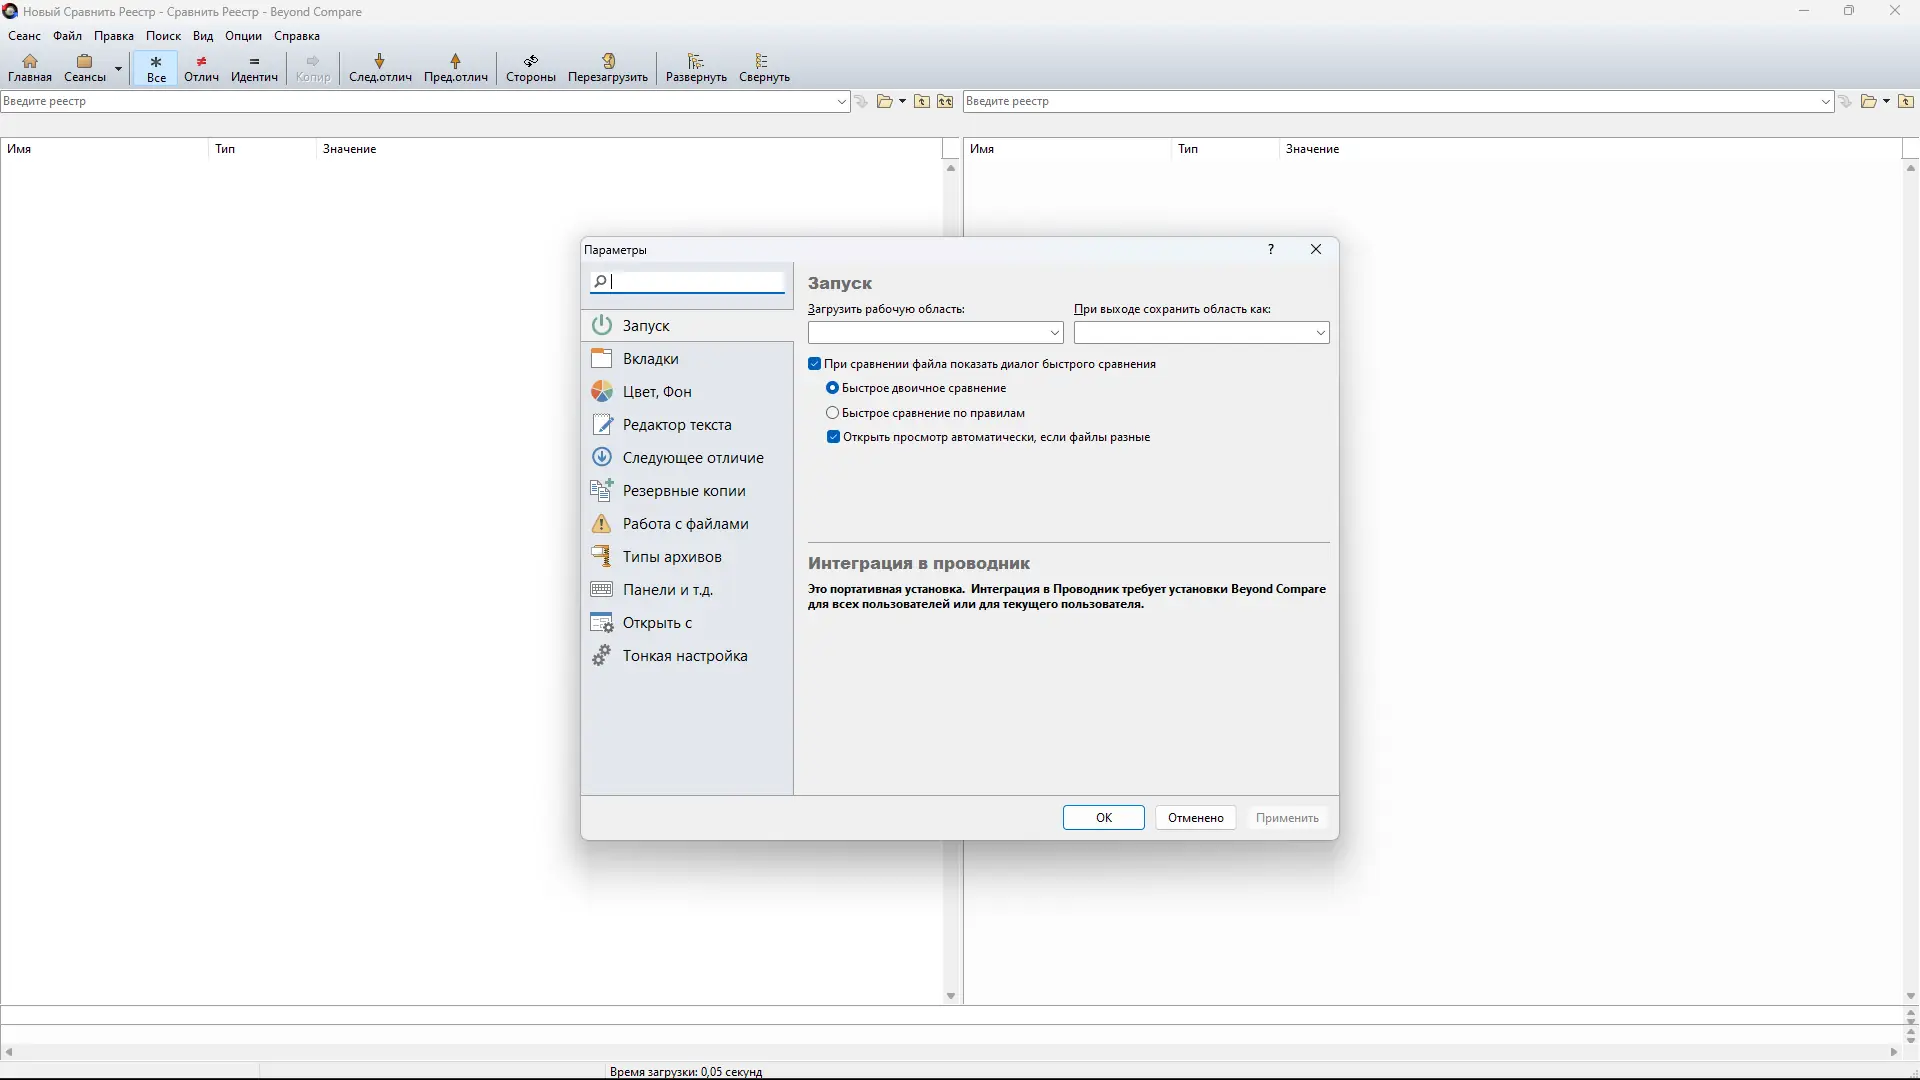The width and height of the screenshot is (1920, 1080).
Task: Expand save workspace on exit dropdown
Action: pyautogui.click(x=1320, y=333)
